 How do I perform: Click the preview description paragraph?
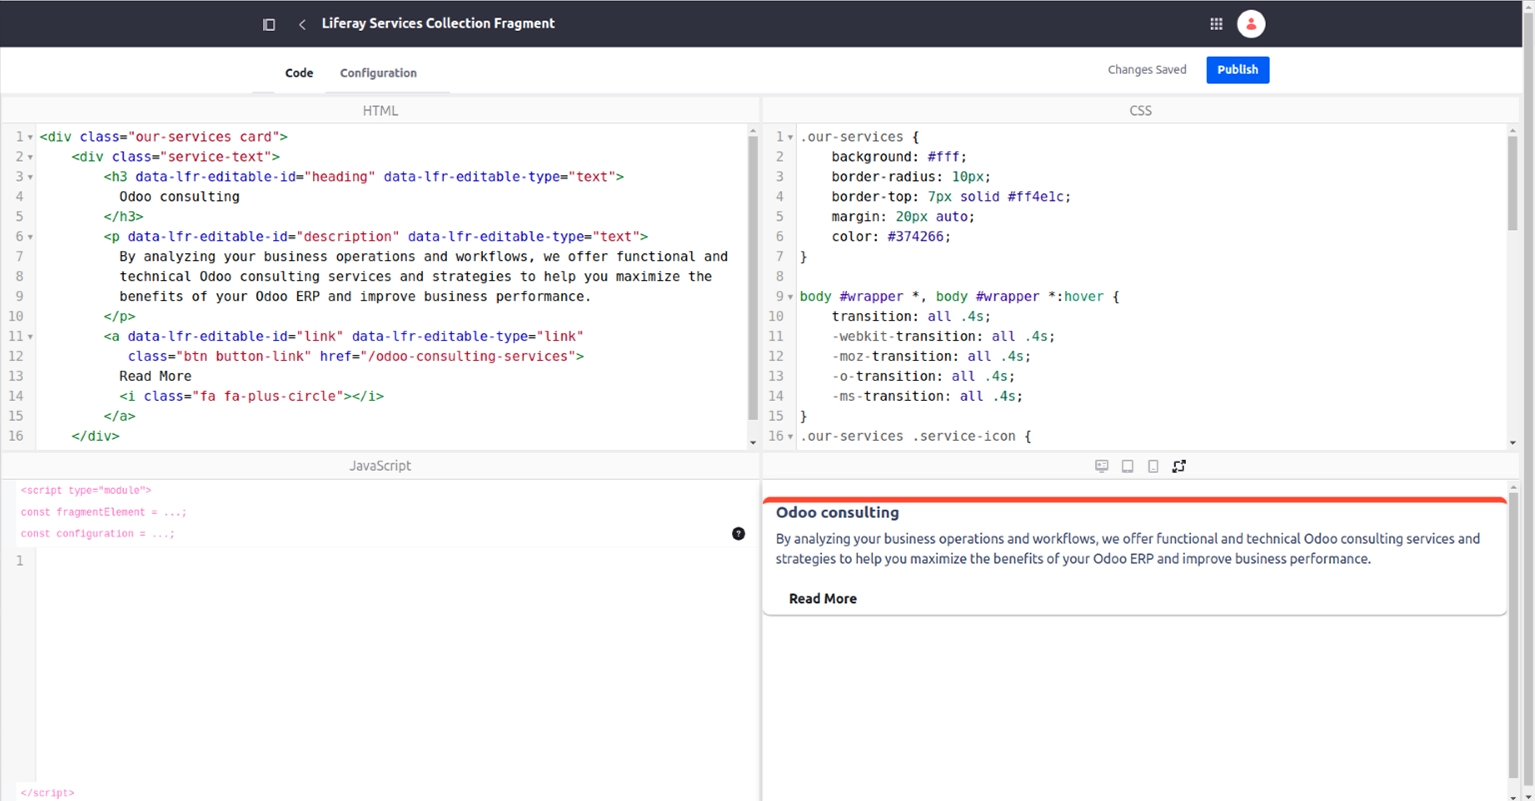(x=1128, y=549)
